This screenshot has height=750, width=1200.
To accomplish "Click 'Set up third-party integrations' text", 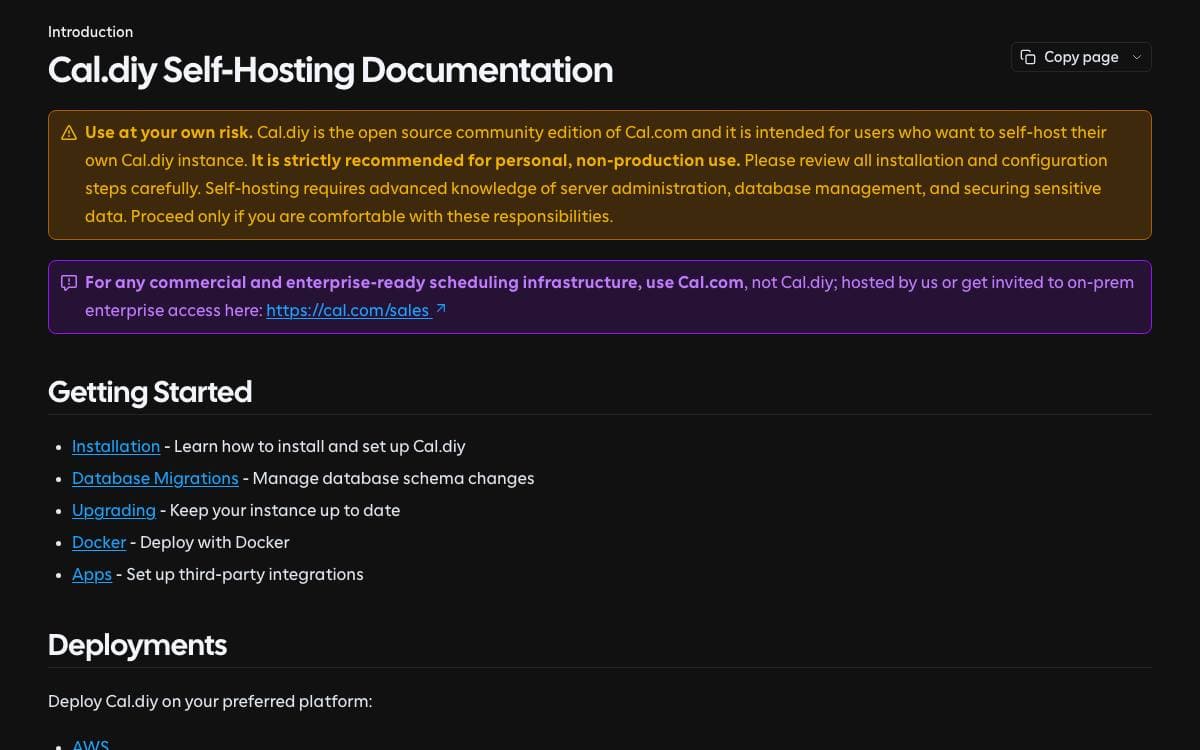I will 245,574.
